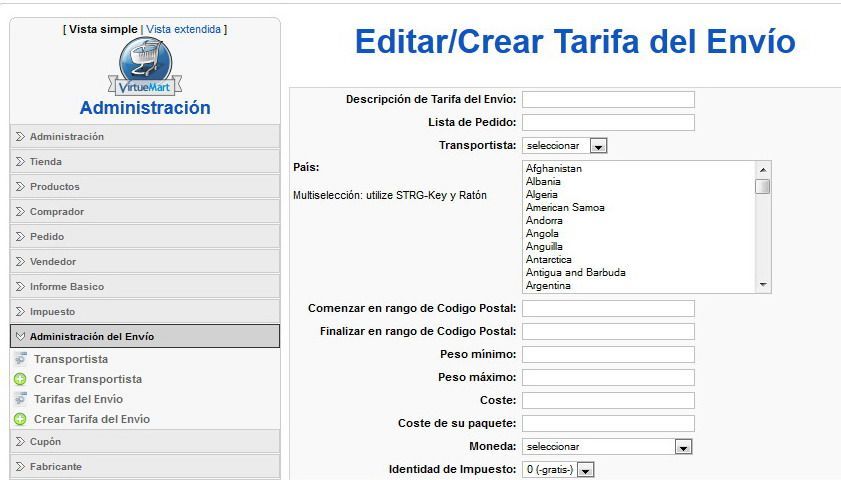Click the Tarifas del Envío list icon
The image size is (841, 480).
click(x=20, y=399)
